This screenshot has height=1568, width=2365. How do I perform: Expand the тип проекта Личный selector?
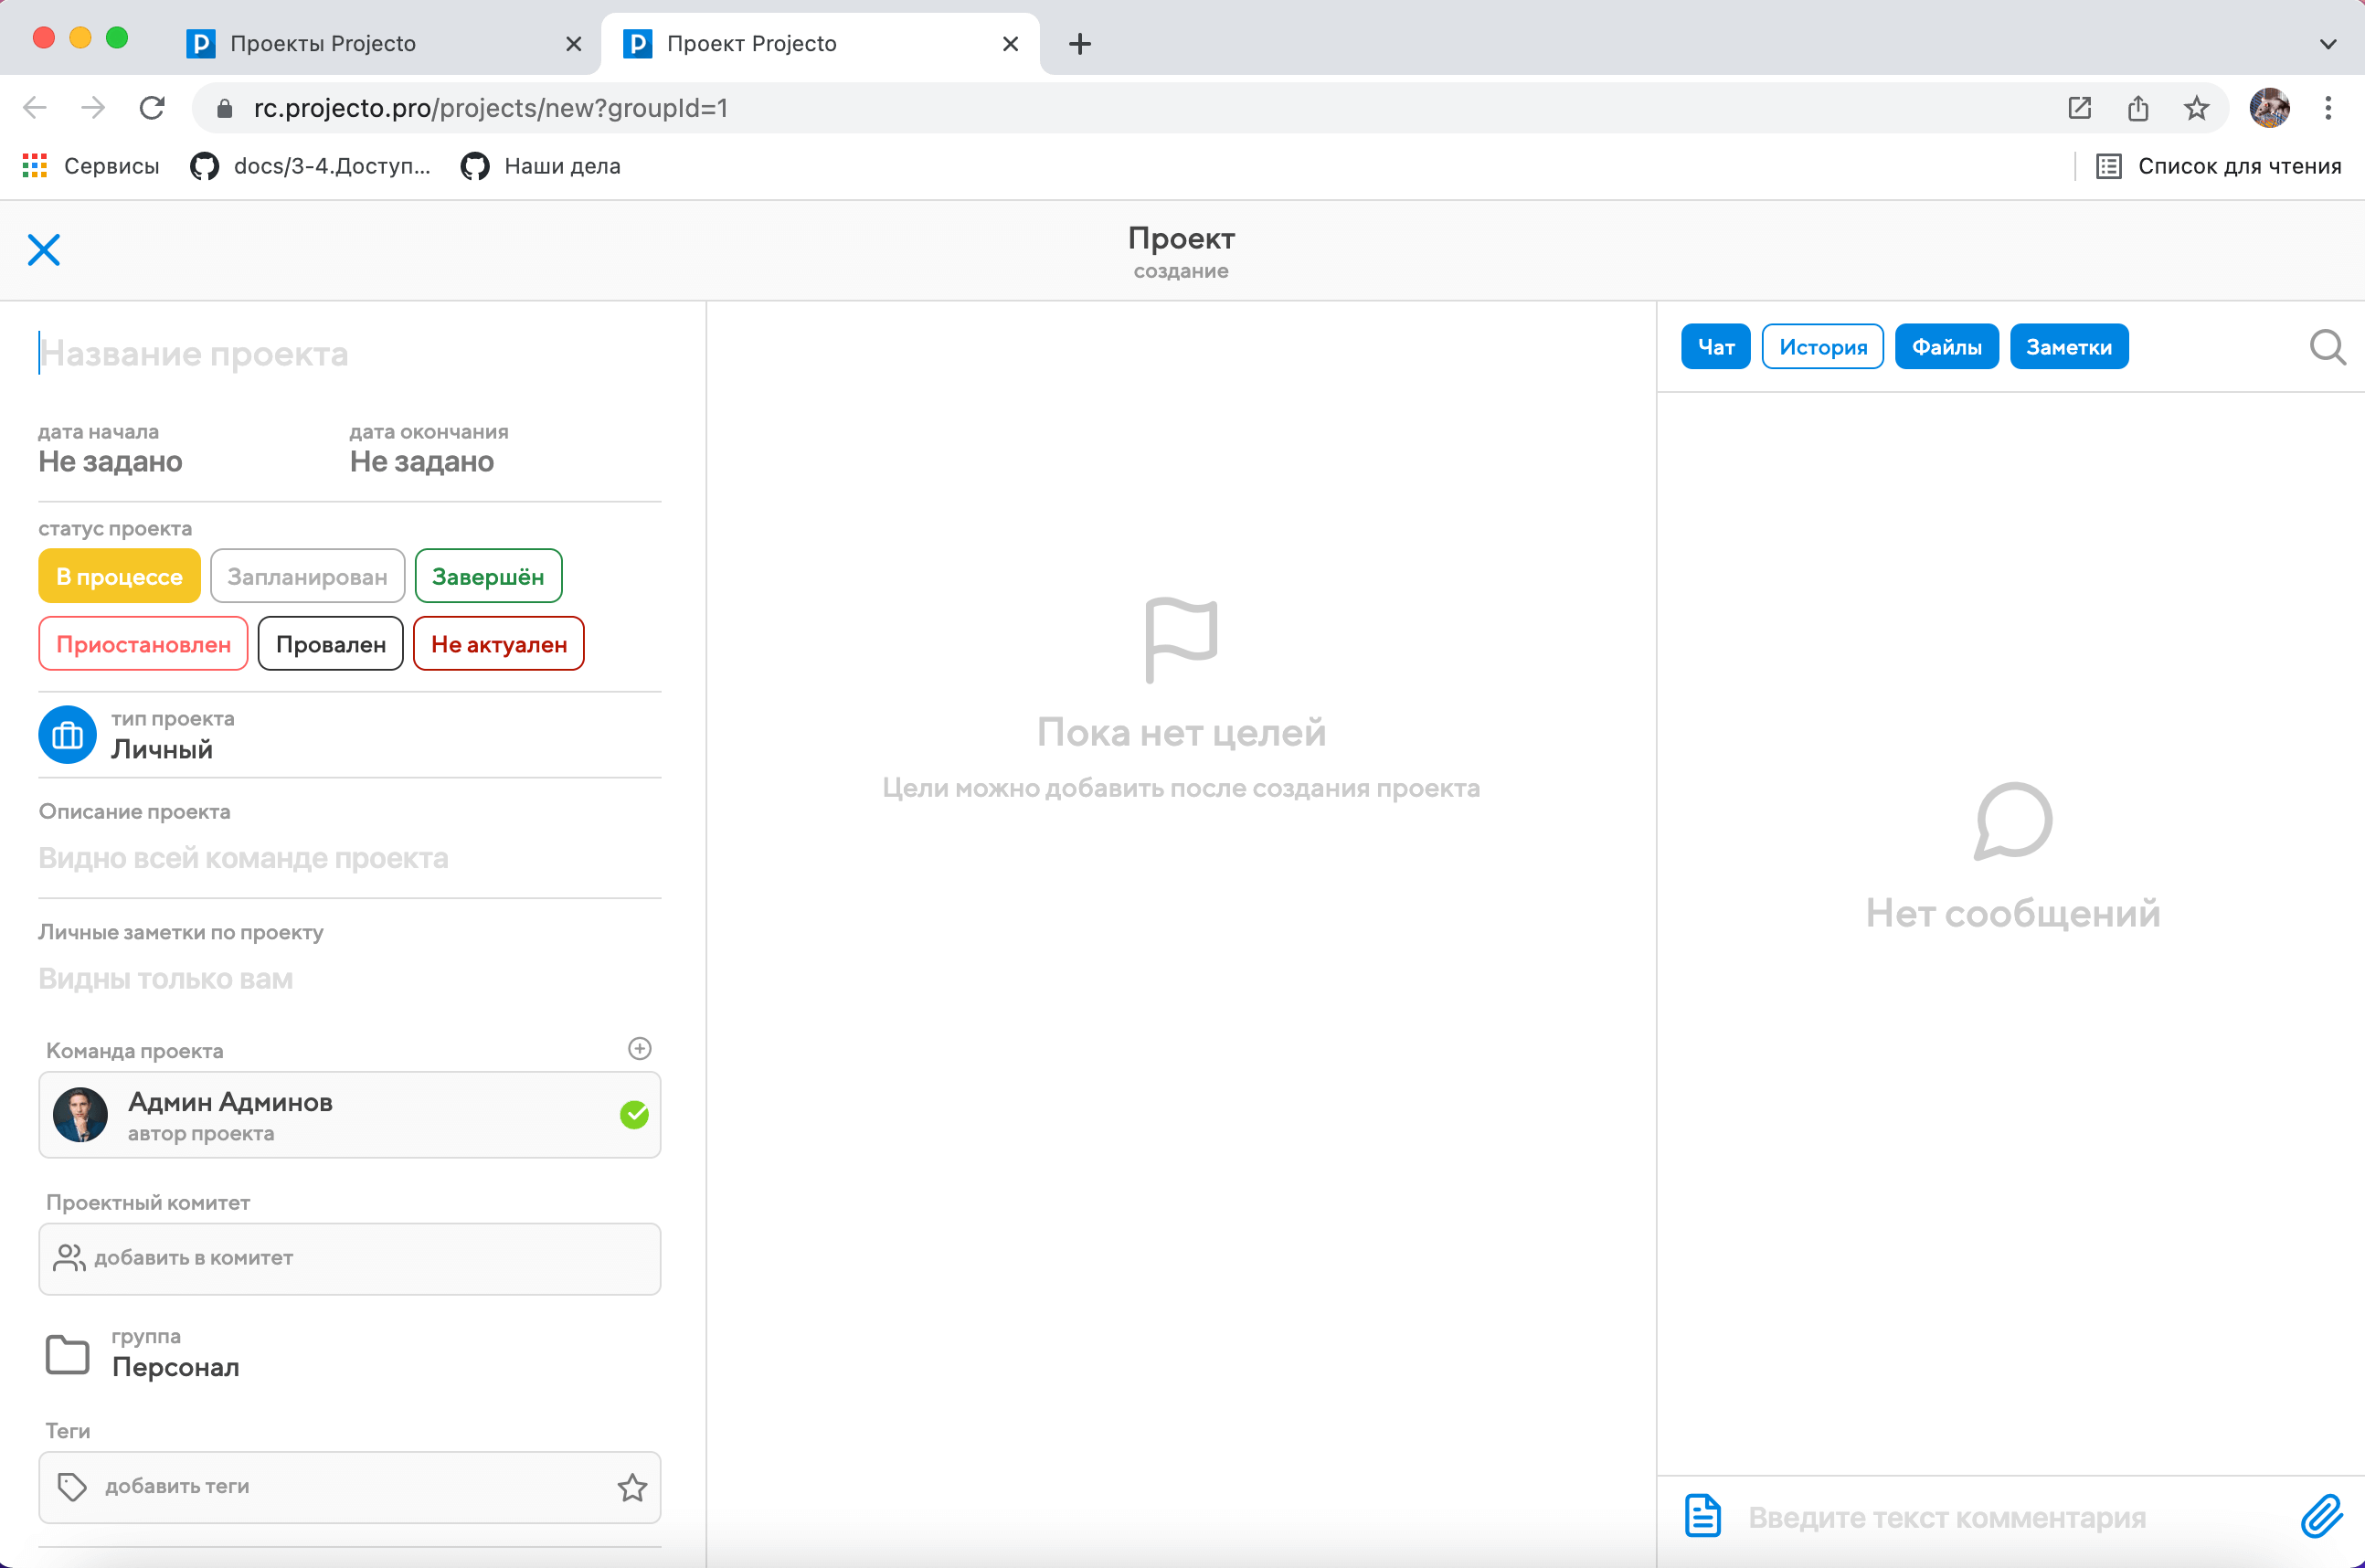[162, 749]
